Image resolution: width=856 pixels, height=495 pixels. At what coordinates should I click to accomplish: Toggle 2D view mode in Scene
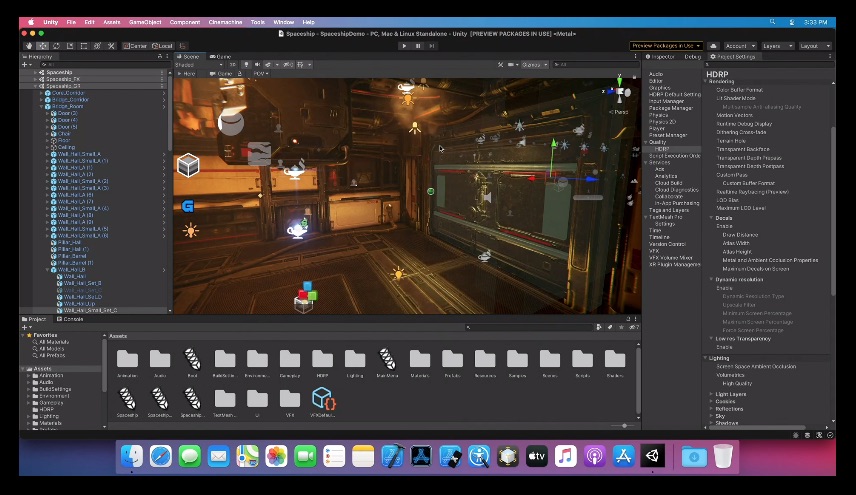(x=233, y=65)
